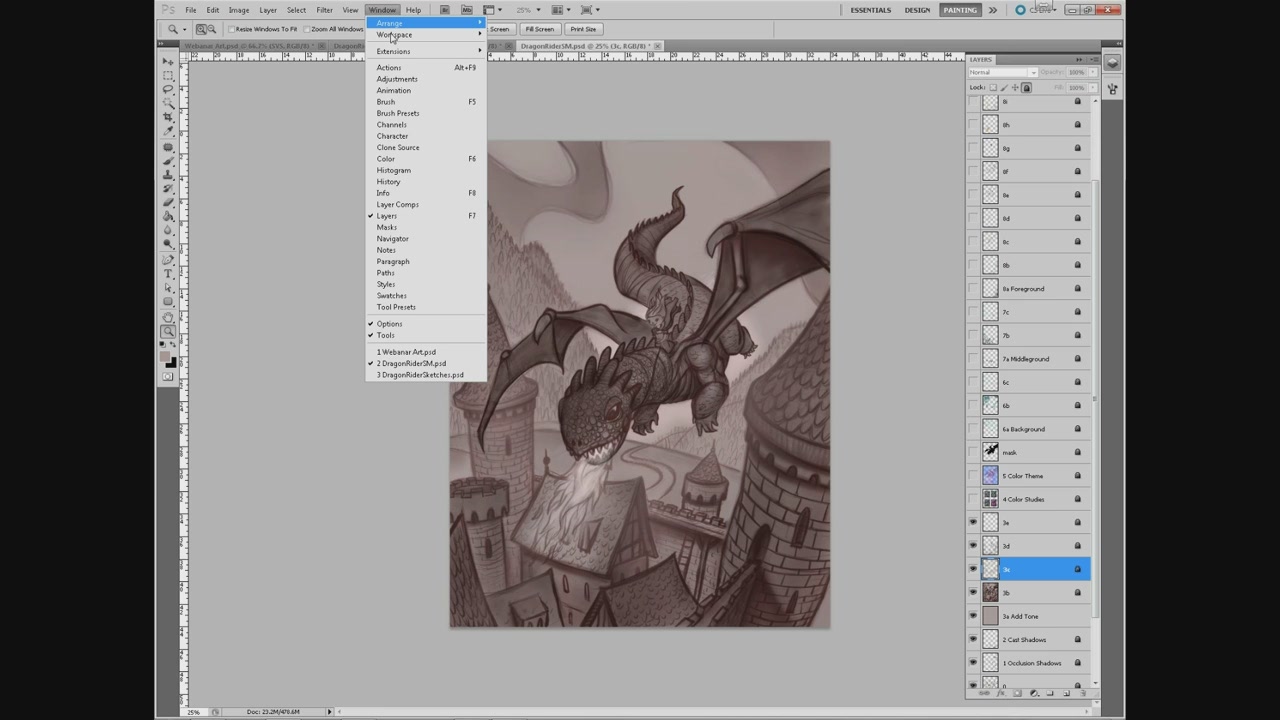Expand more workspaces chevron

[992, 10]
